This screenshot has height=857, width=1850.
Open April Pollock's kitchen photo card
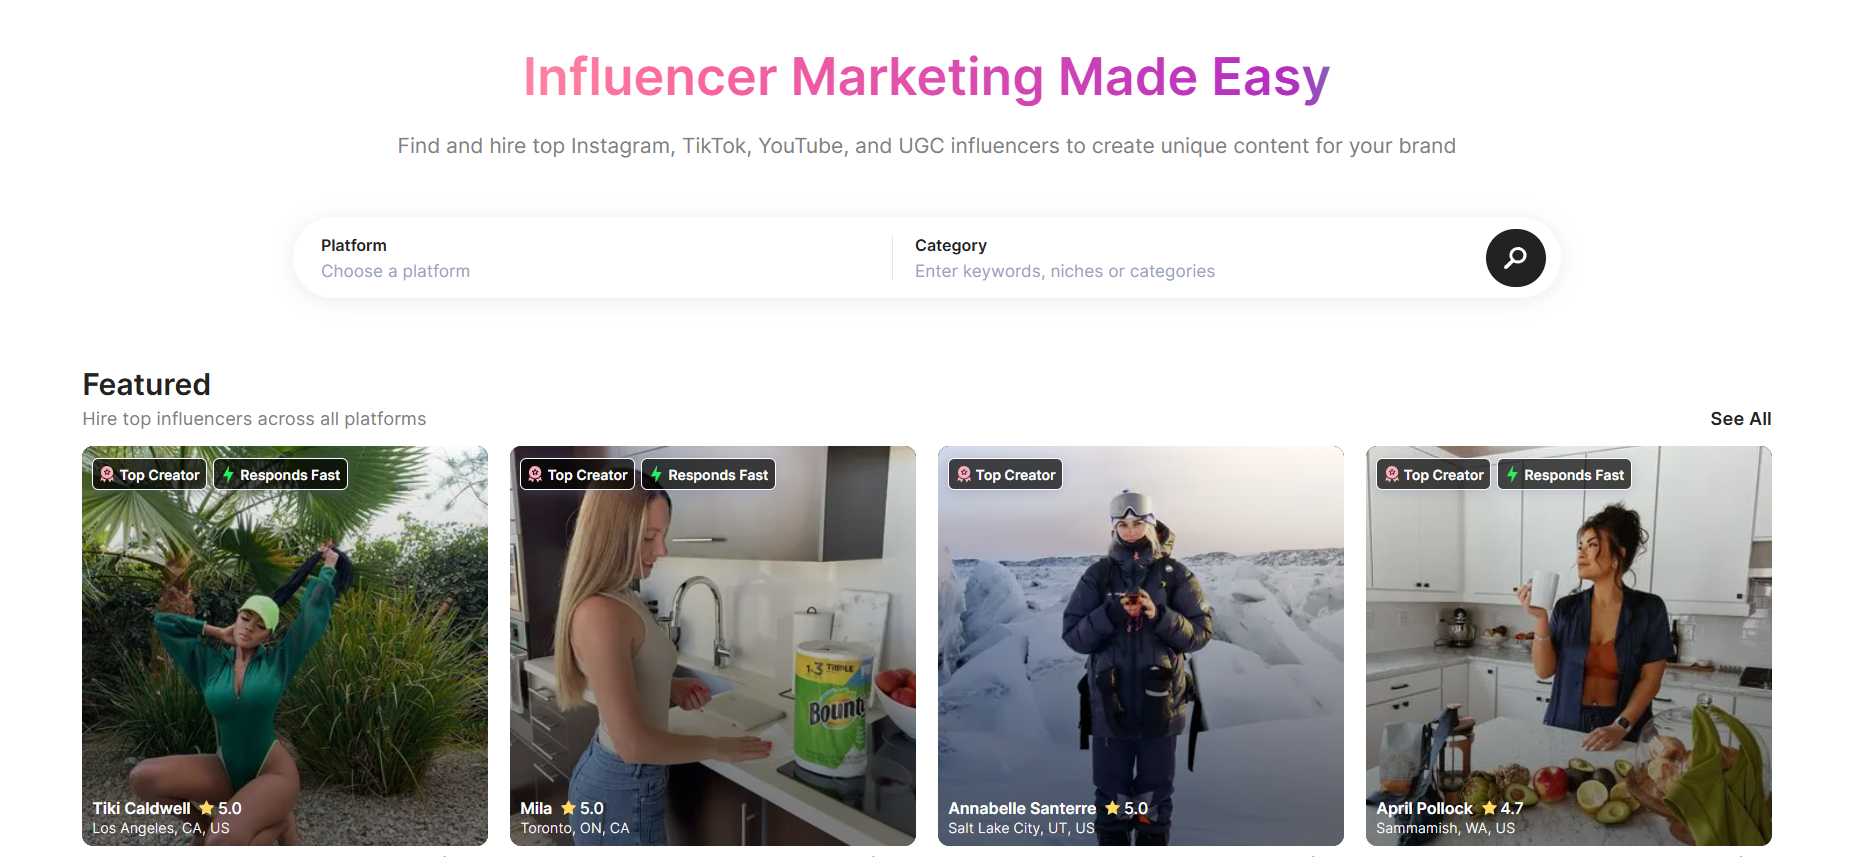point(1569,646)
